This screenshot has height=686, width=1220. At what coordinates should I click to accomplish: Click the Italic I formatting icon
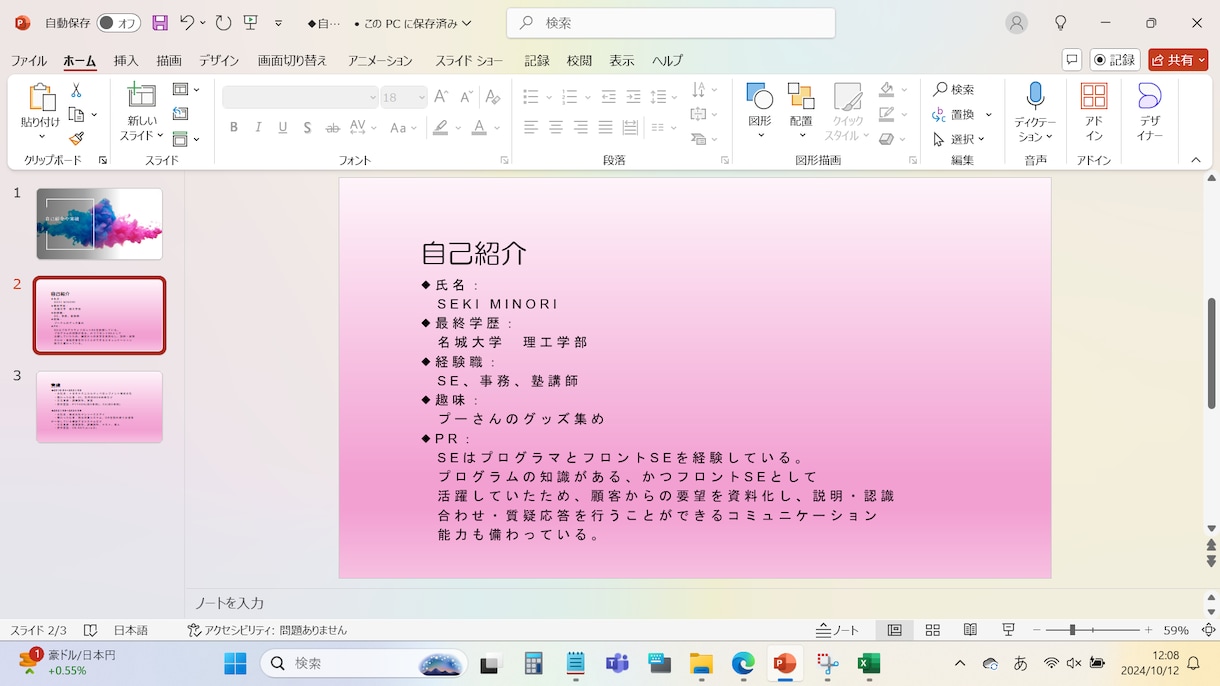point(258,127)
